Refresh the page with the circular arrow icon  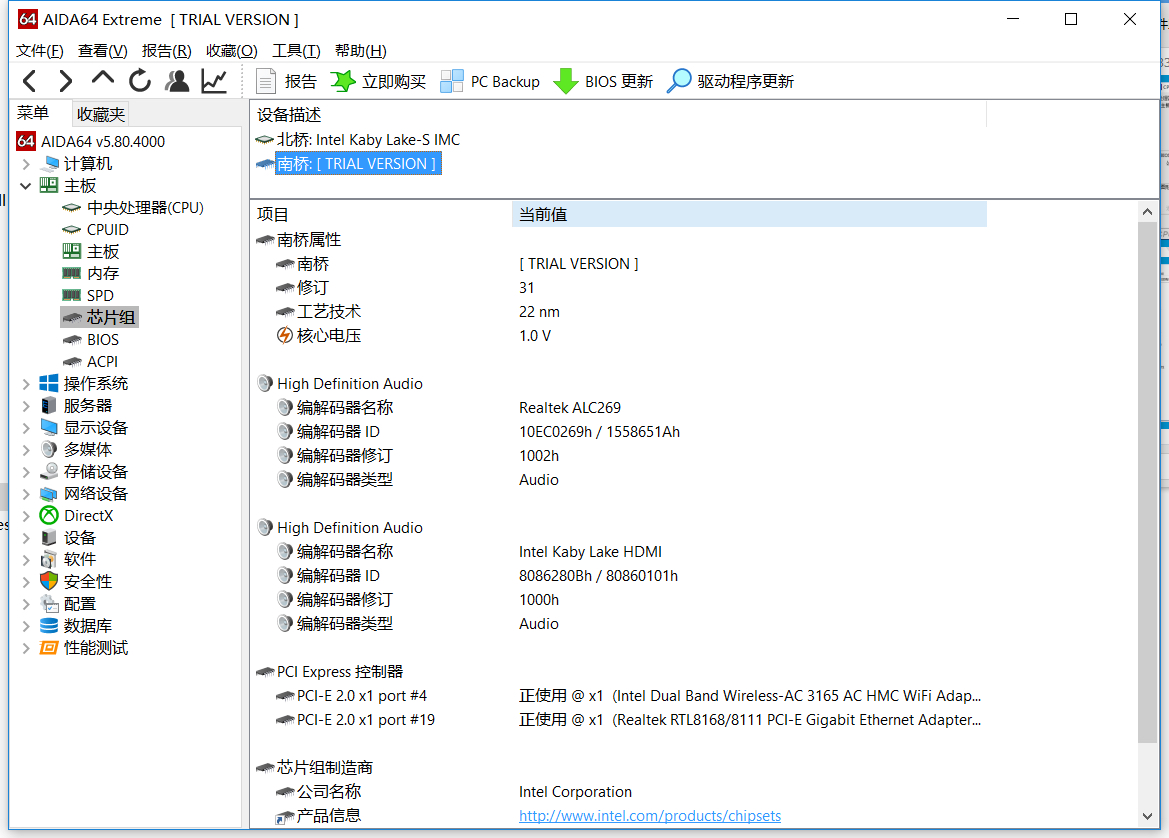[x=140, y=81]
